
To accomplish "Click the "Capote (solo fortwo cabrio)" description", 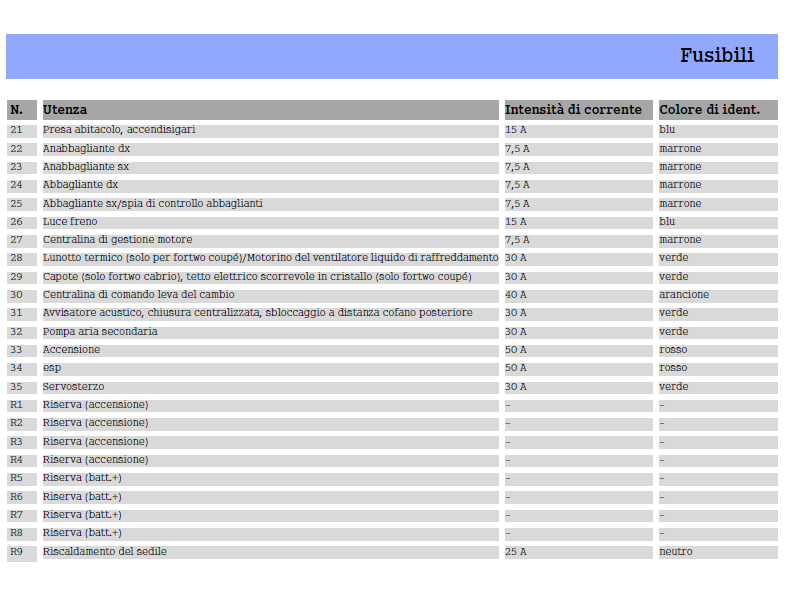I will [x=257, y=277].
